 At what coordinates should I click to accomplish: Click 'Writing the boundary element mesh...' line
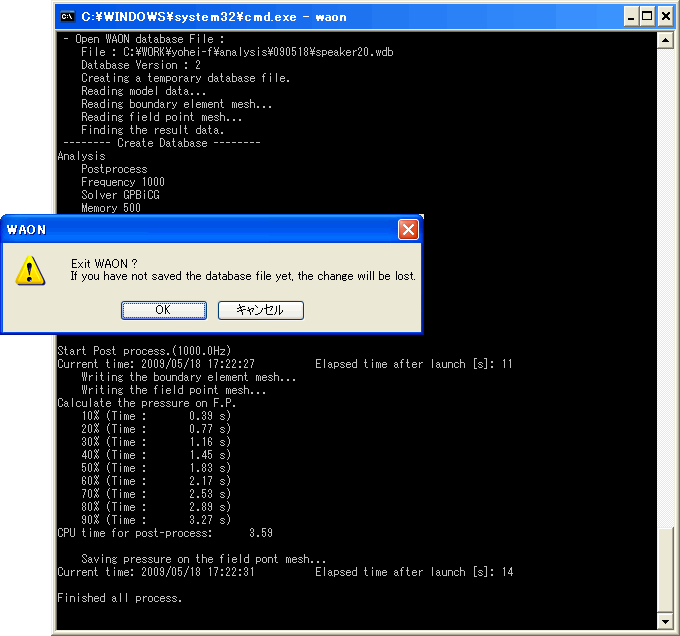189,377
